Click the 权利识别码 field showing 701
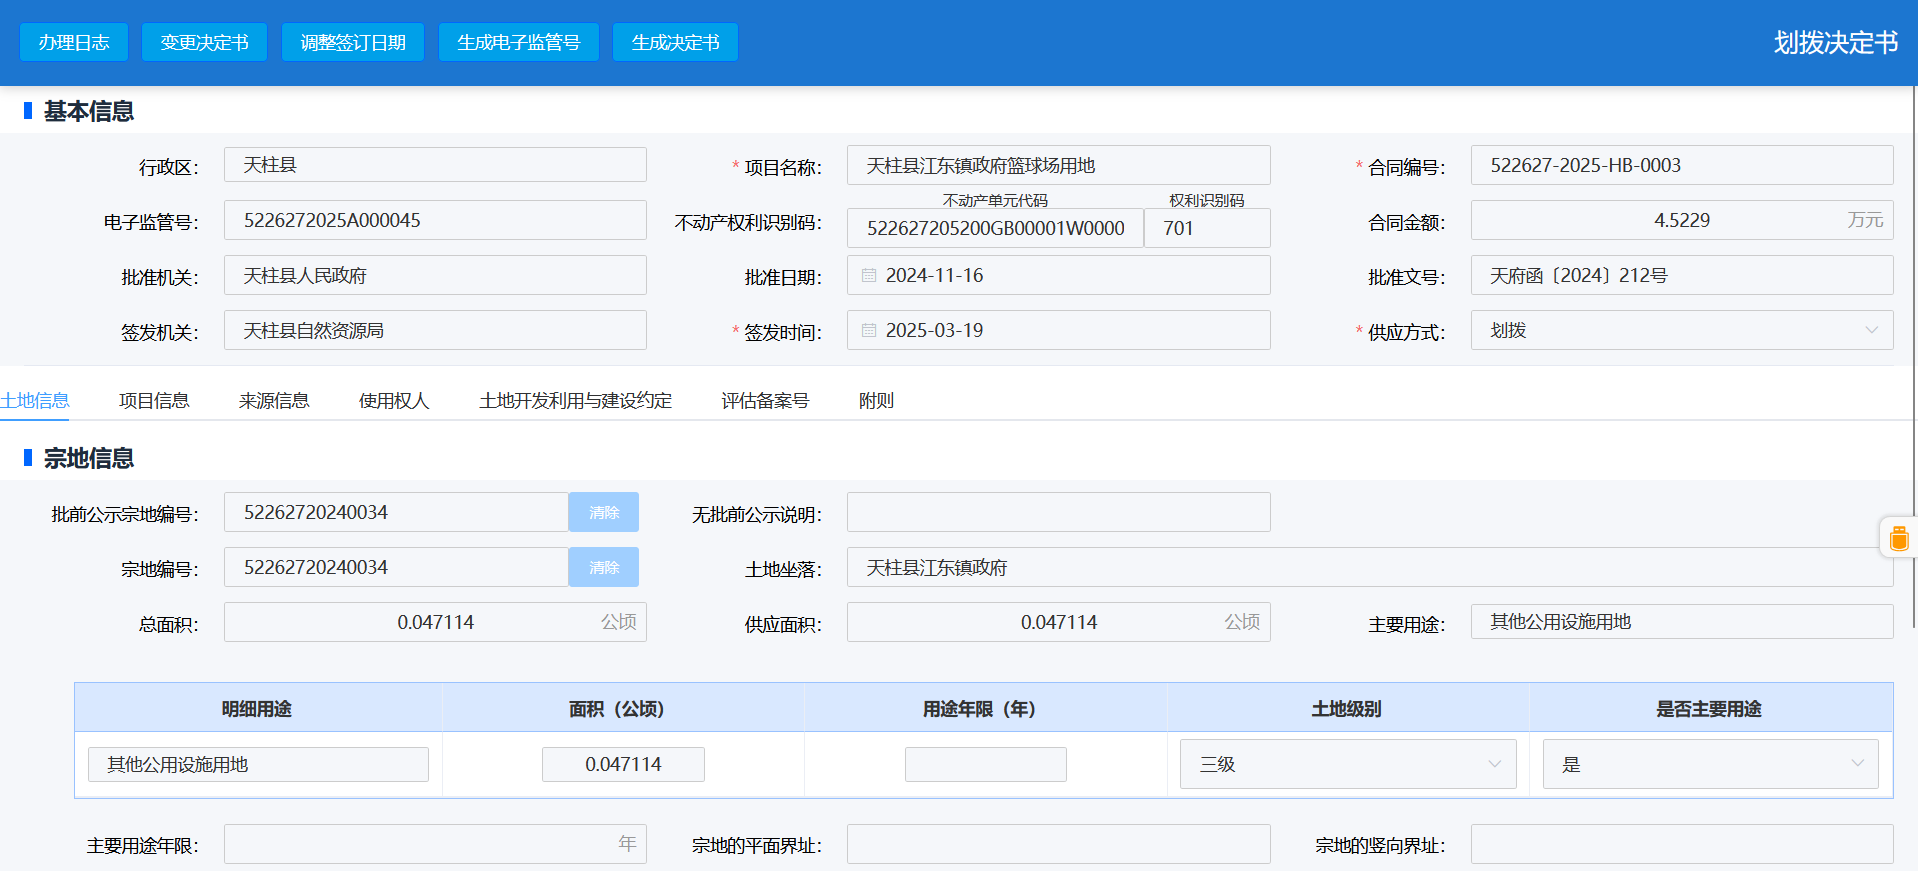The height and width of the screenshot is (871, 1918). click(x=1207, y=228)
